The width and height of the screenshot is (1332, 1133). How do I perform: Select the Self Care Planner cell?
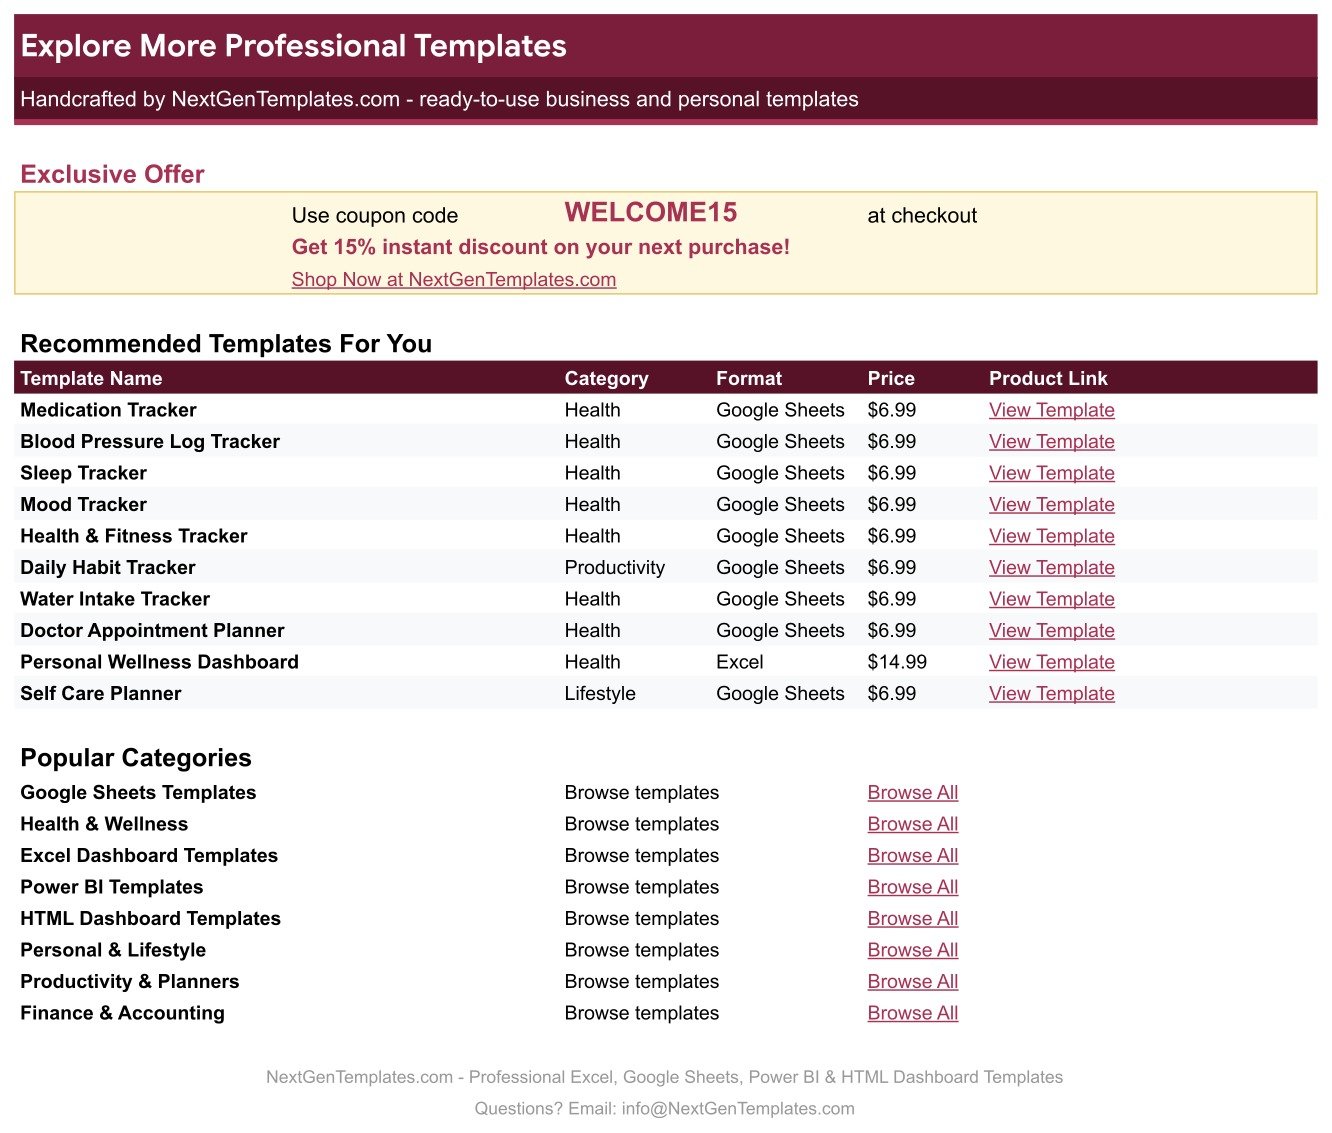(x=101, y=693)
